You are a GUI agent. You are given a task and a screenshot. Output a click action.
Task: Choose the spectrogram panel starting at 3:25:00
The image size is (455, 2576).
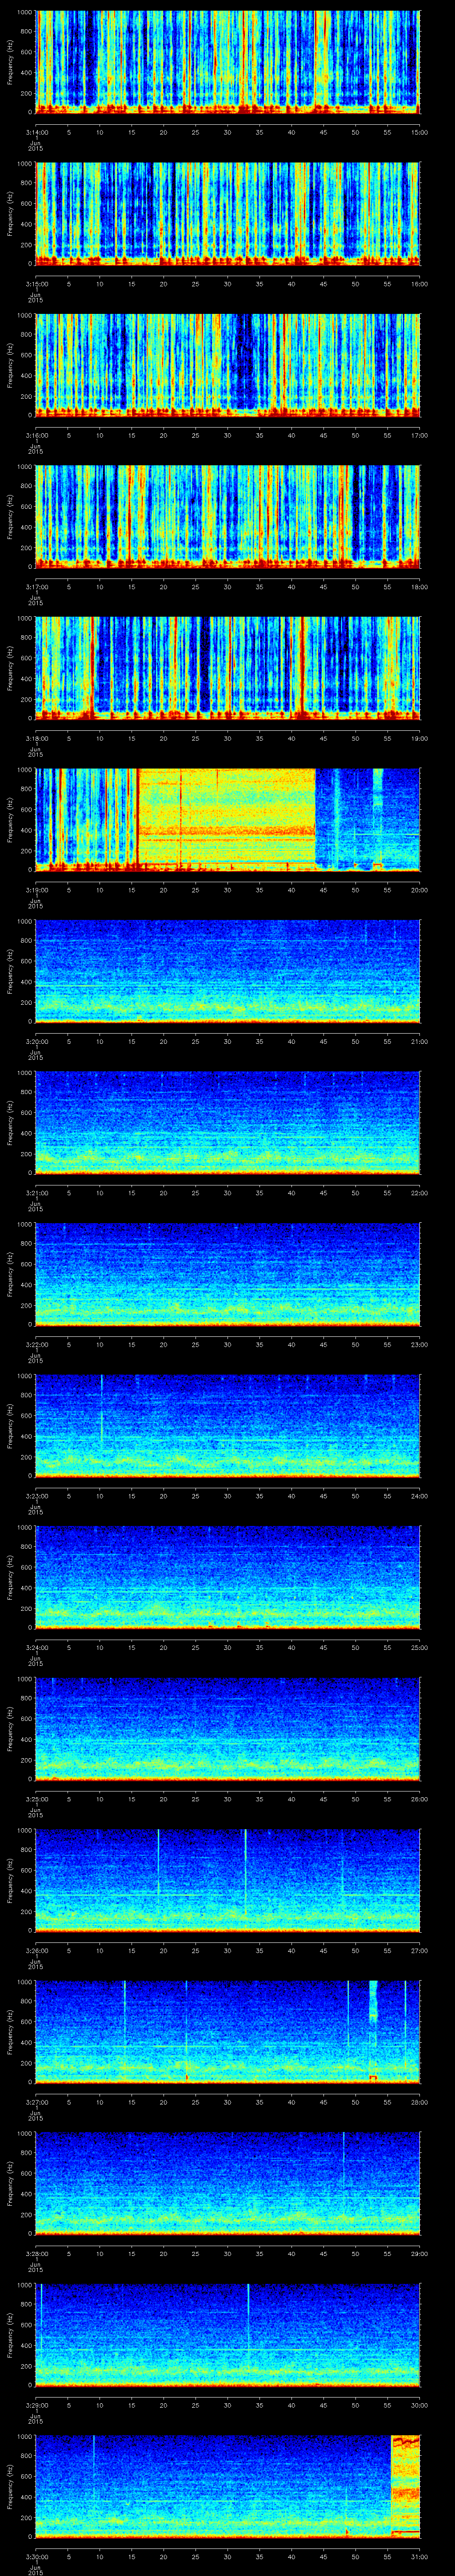pos(228,1728)
